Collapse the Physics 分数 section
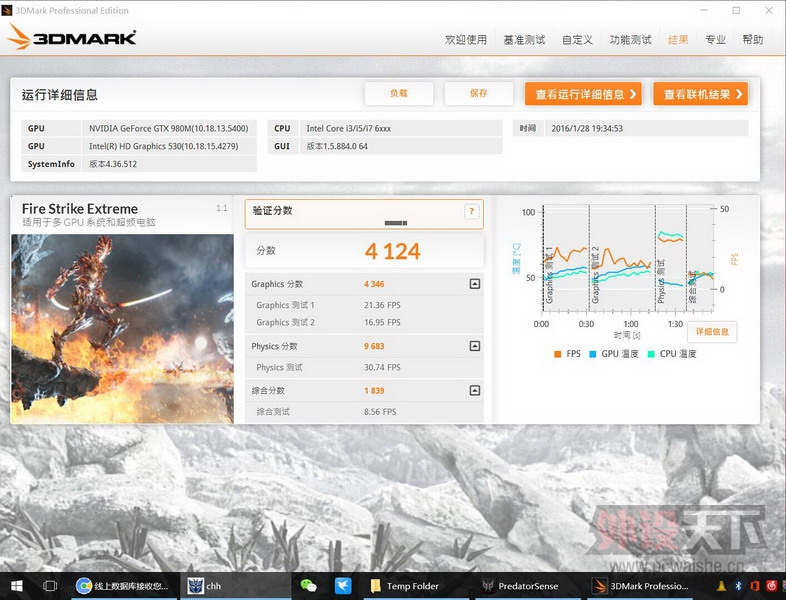Viewport: 786px width, 600px height. coord(475,346)
